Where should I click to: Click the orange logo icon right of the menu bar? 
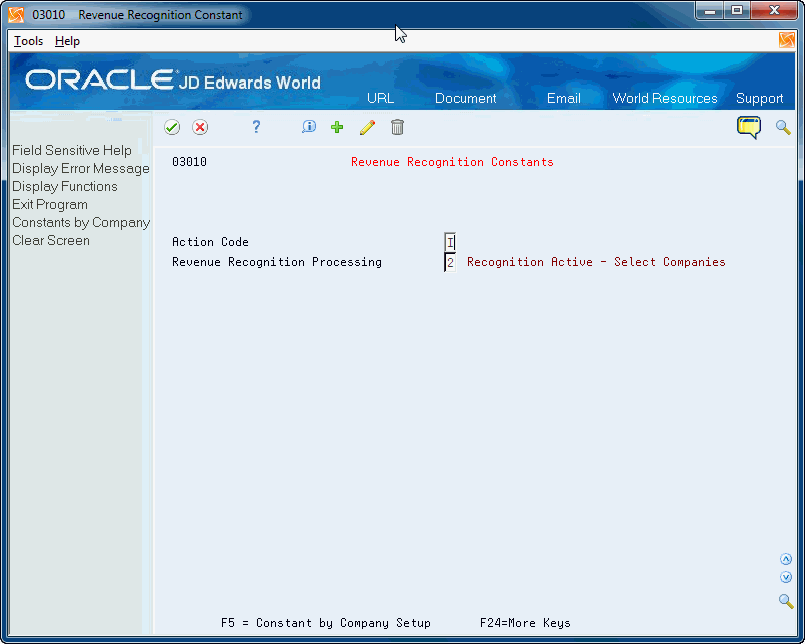[787, 40]
